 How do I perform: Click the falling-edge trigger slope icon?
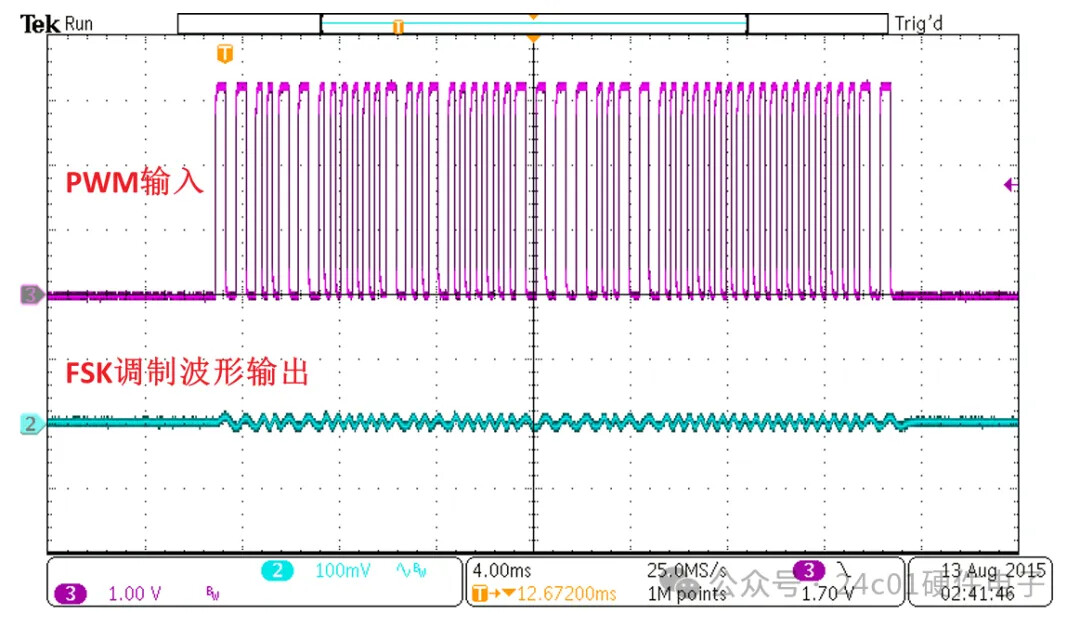pos(844,570)
